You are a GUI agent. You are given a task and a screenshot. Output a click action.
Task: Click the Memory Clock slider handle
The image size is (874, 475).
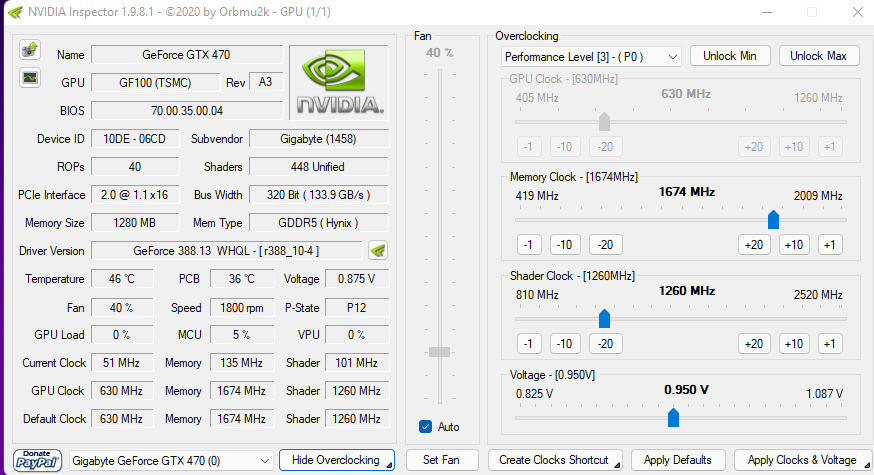[x=773, y=220]
